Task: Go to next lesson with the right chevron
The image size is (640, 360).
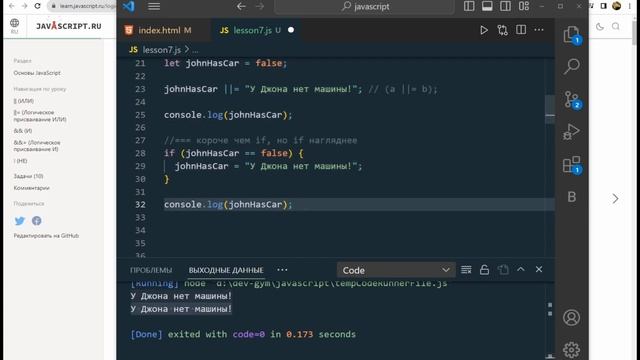Action: (x=615, y=198)
